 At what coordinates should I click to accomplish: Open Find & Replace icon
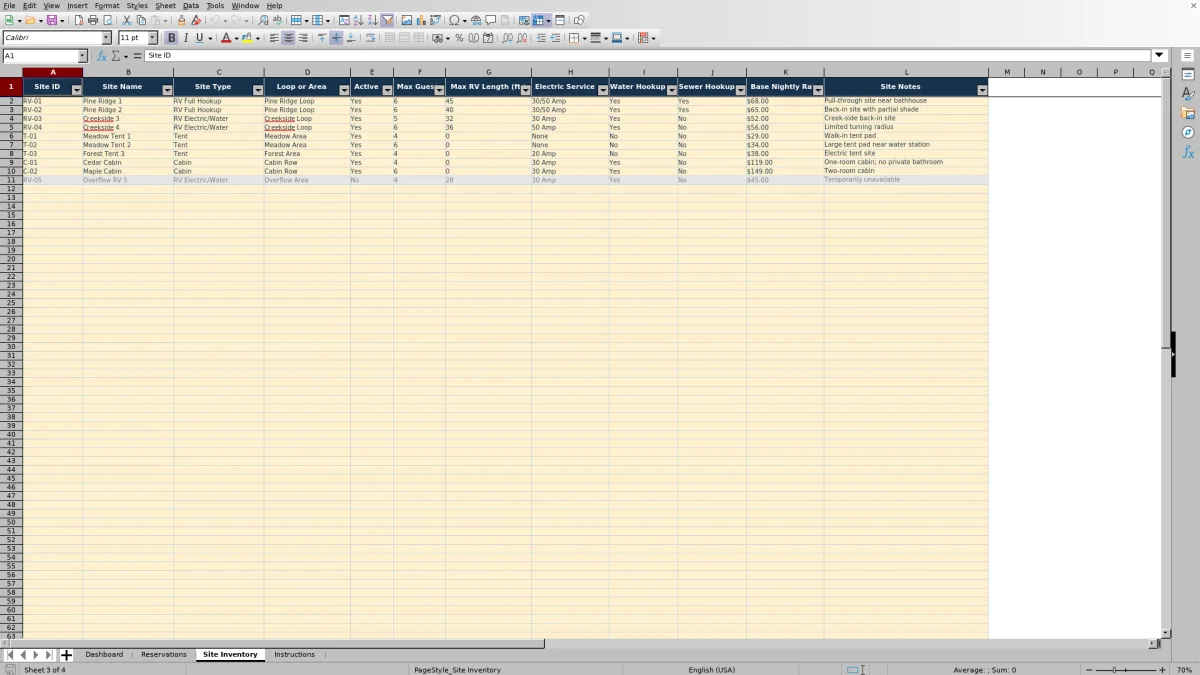point(263,20)
